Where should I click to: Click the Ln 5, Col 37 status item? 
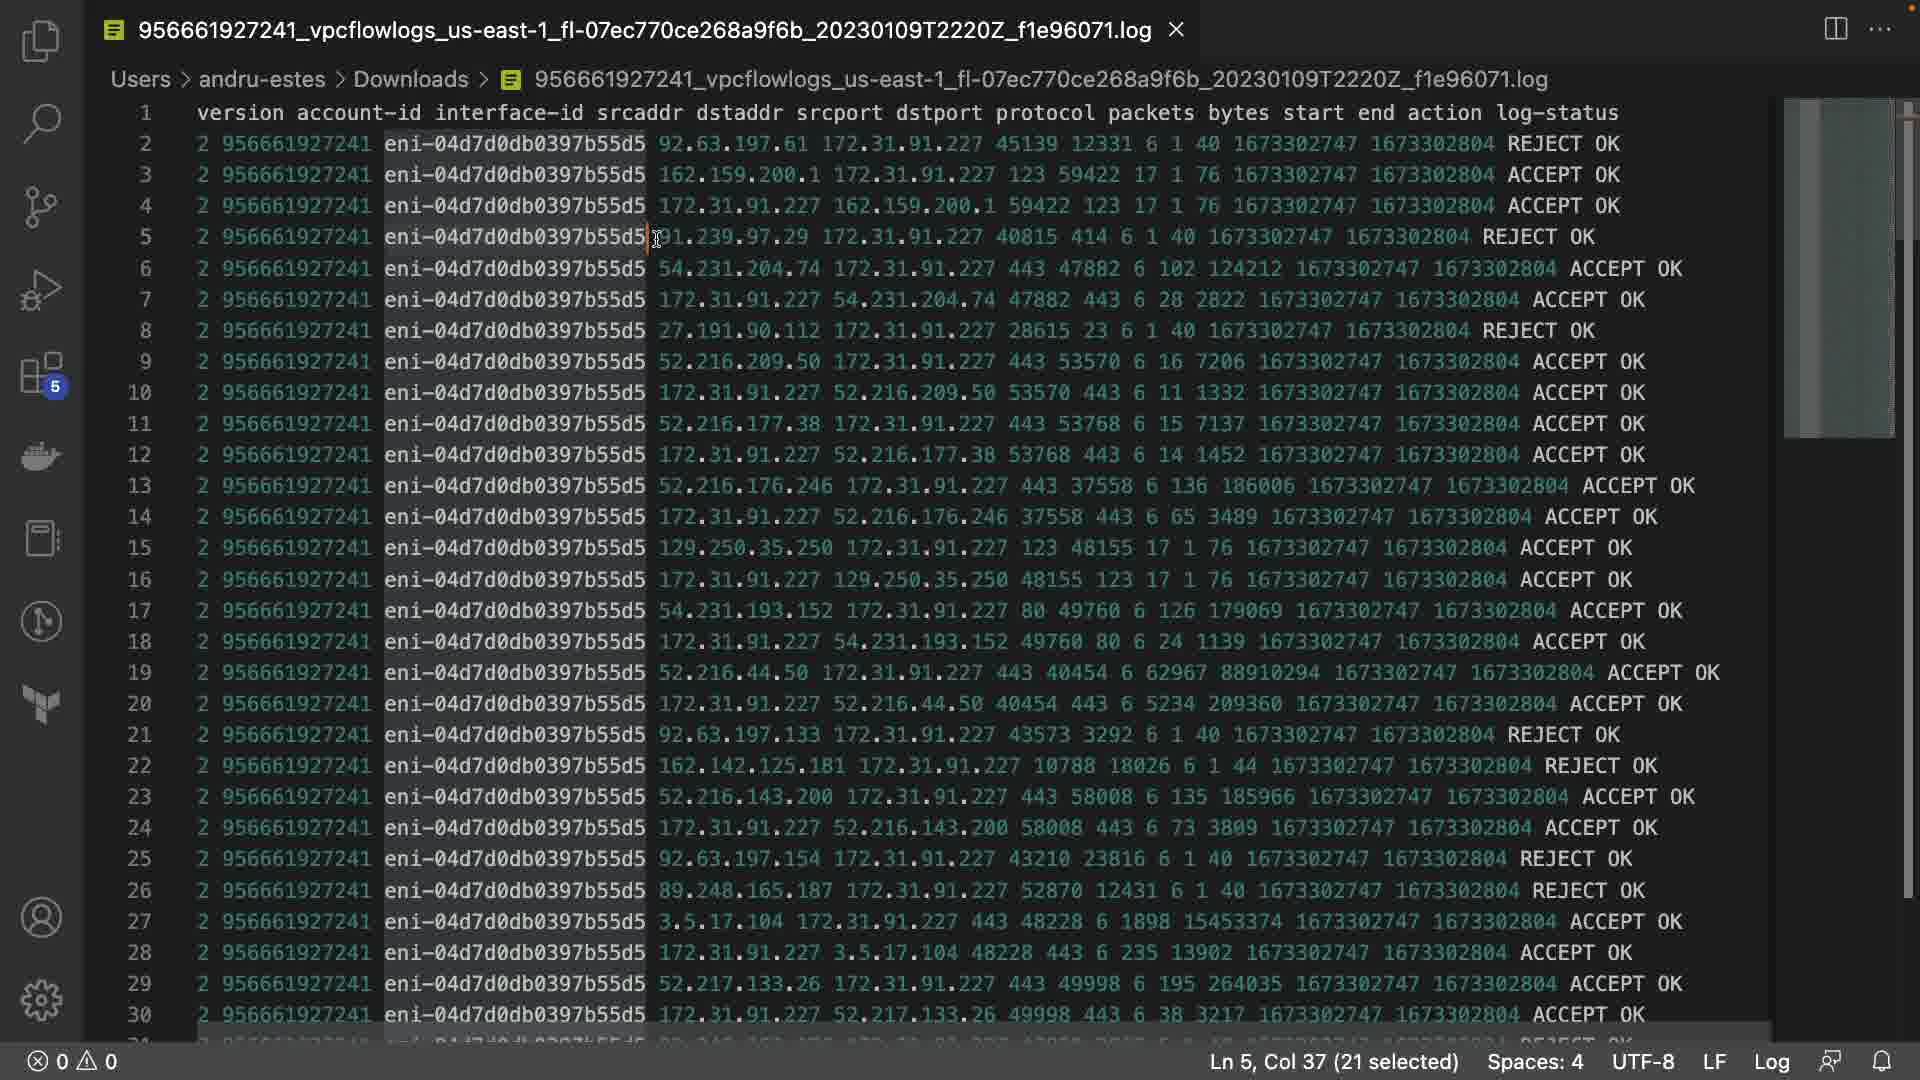[x=1333, y=1061]
